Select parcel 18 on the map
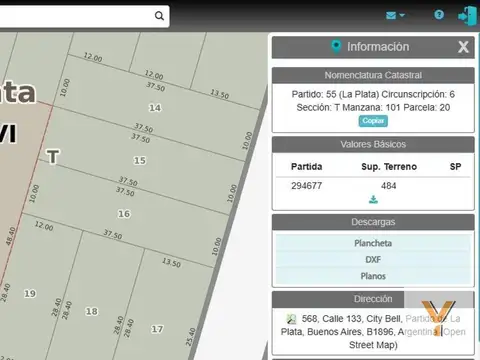Viewport: 480px width, 360px height. click(92, 311)
